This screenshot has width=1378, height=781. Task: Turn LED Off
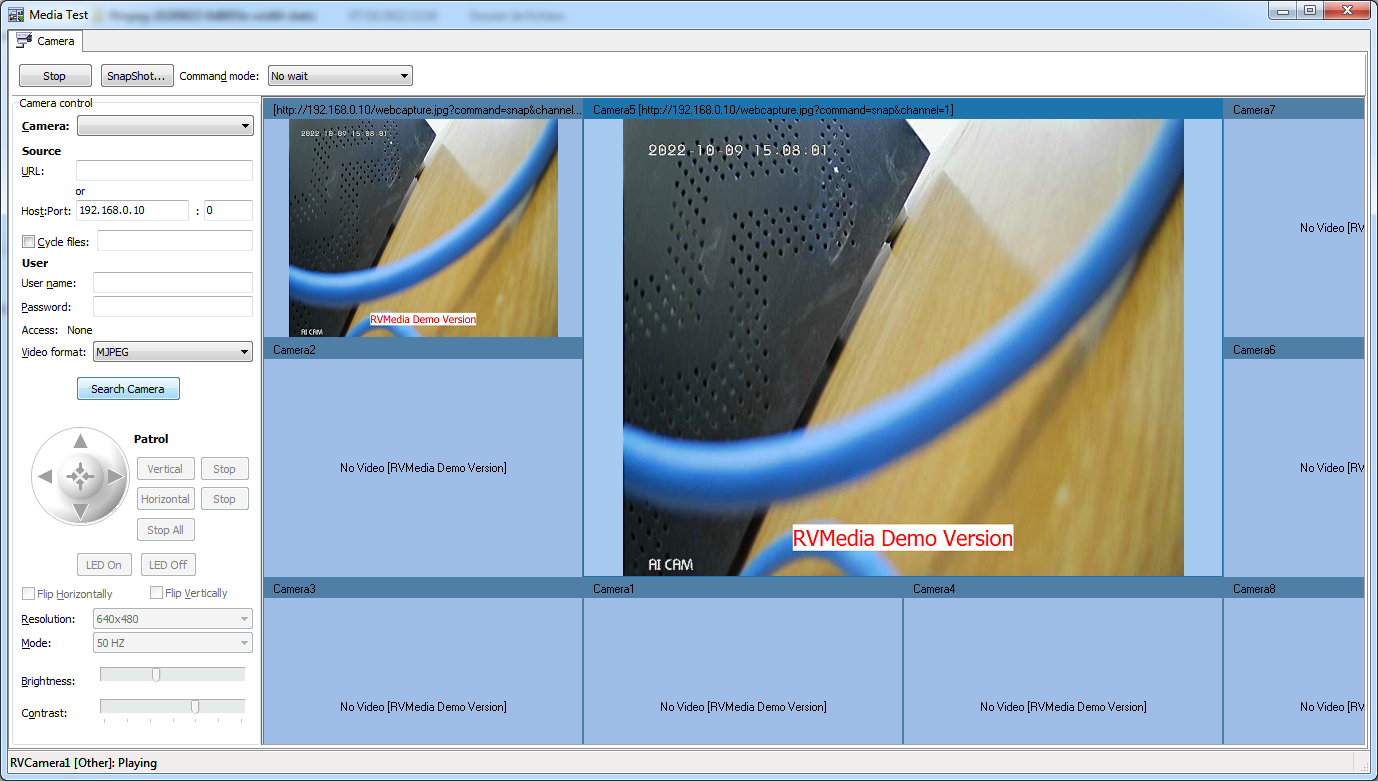click(168, 565)
